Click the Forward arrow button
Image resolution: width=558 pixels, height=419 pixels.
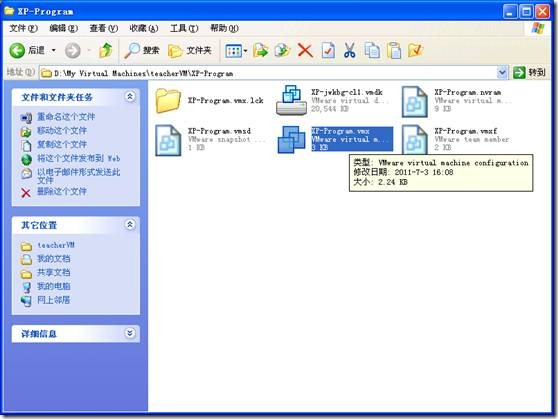[73, 51]
